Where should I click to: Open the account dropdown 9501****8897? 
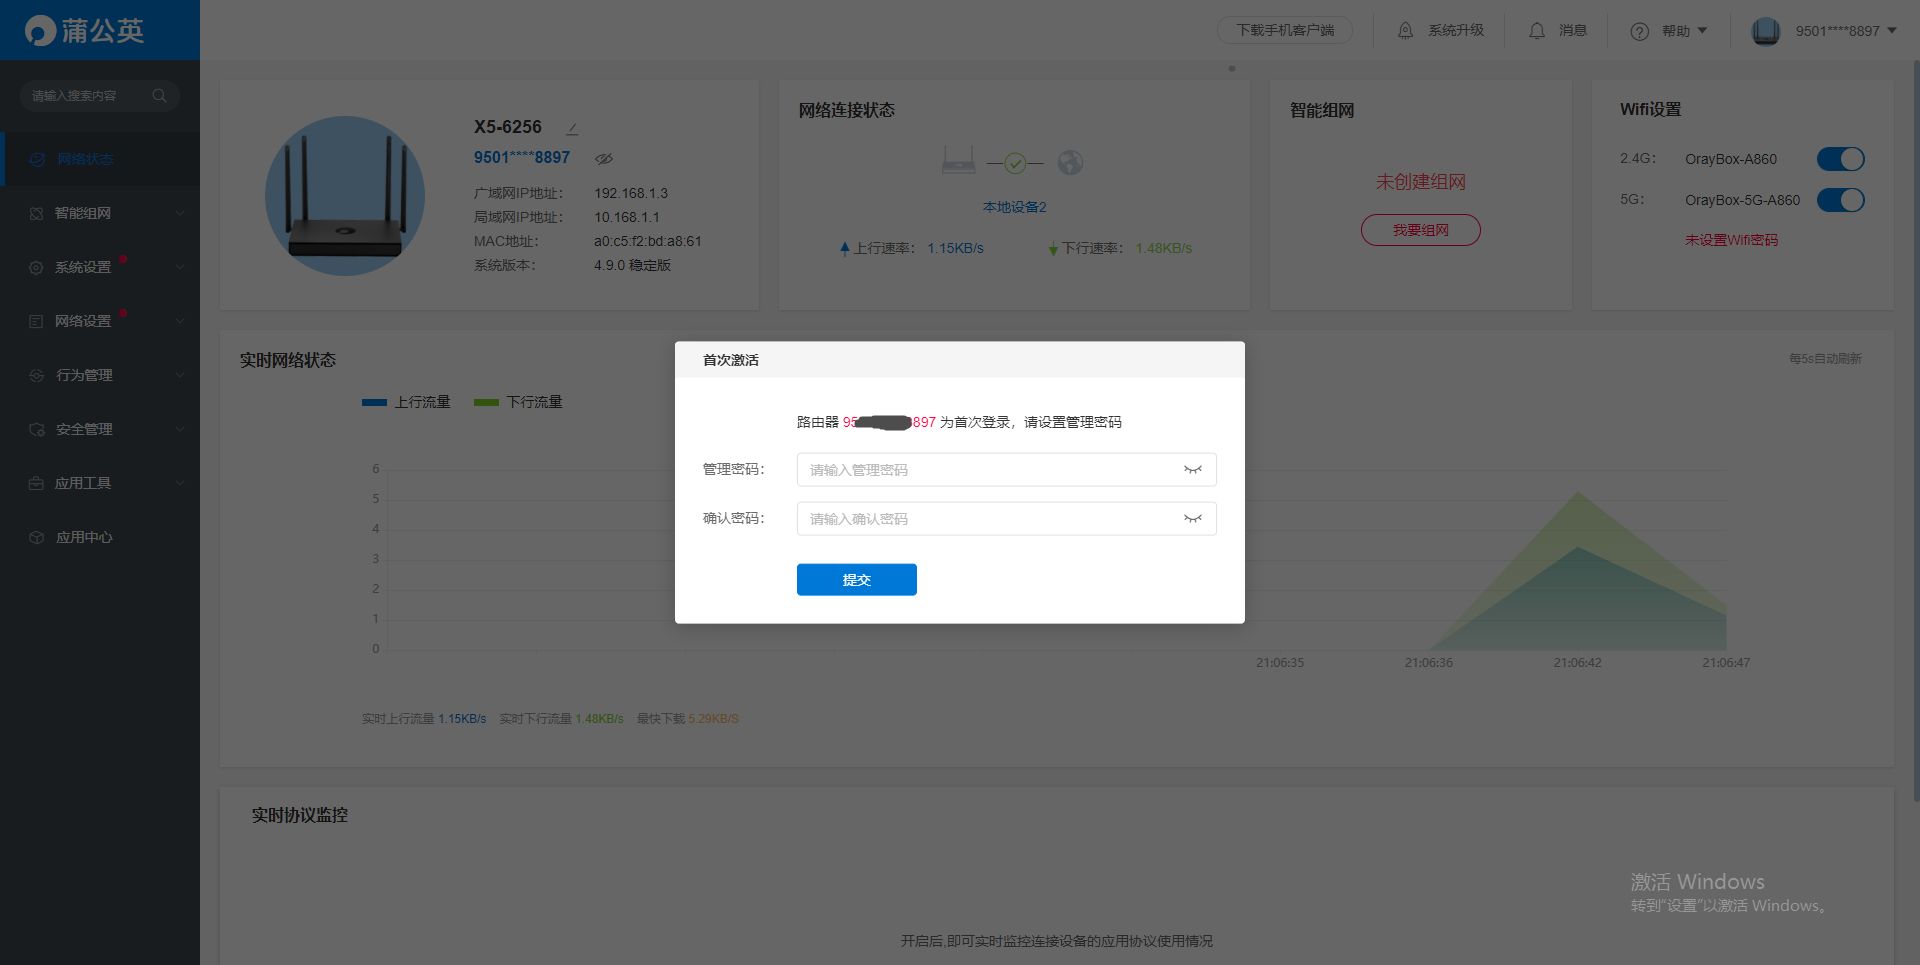[x=1845, y=31]
